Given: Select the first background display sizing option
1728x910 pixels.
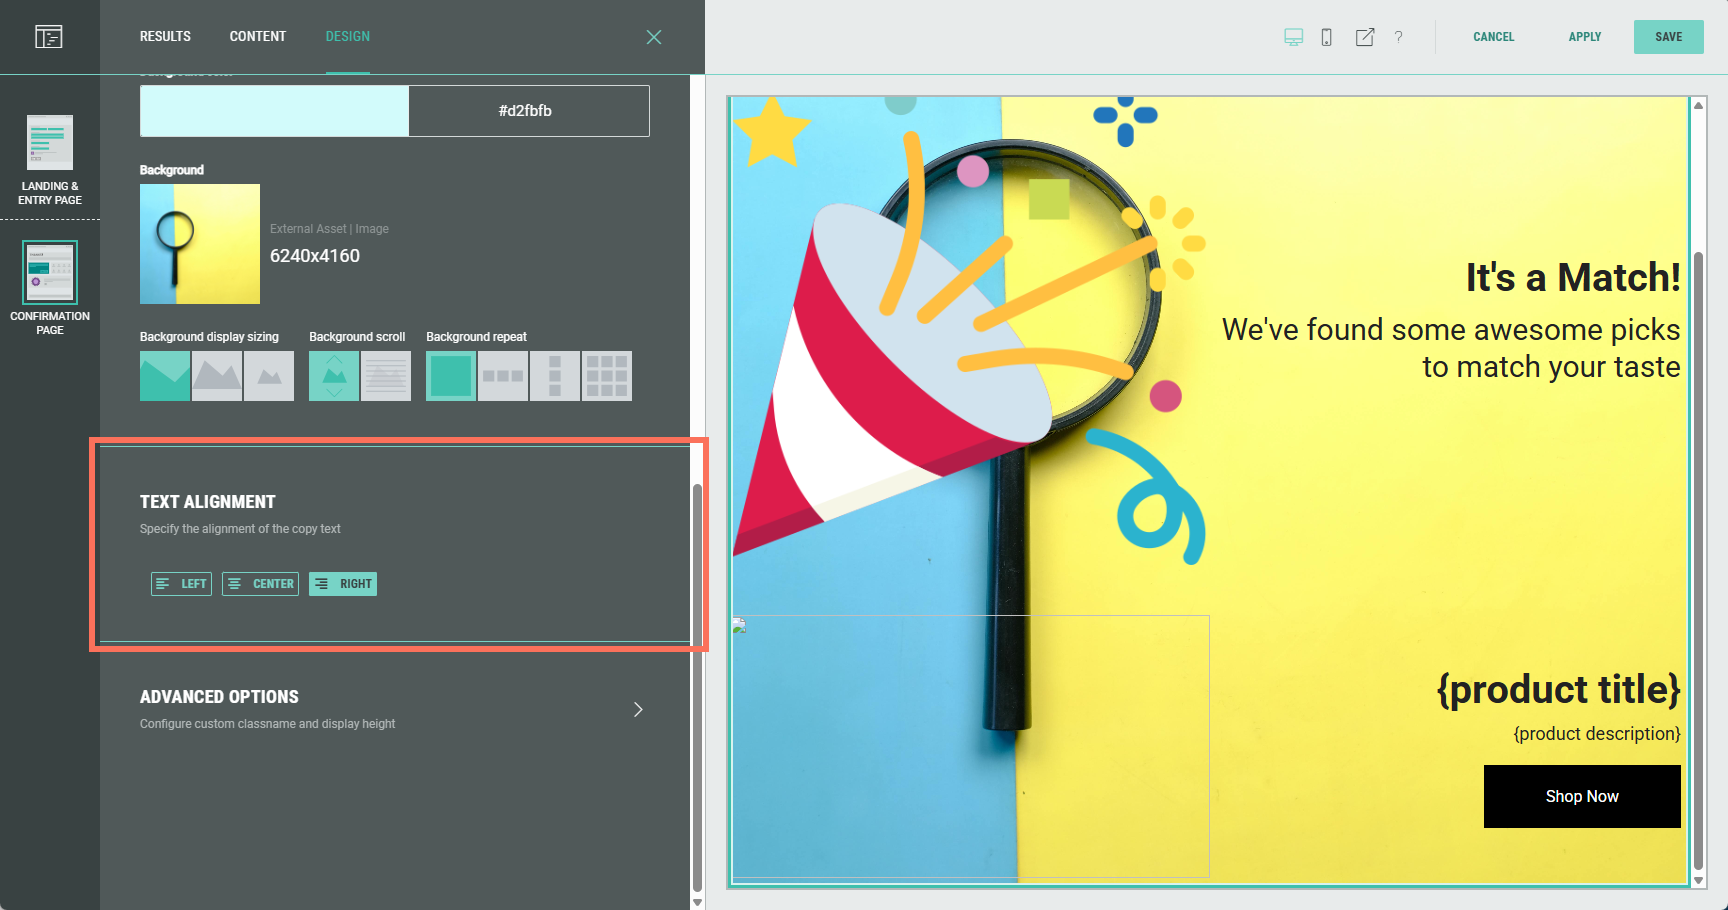Looking at the screenshot, I should (x=165, y=376).
